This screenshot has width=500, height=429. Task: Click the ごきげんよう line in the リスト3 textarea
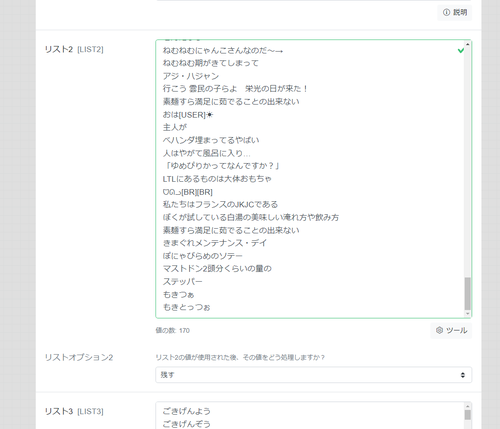186,411
